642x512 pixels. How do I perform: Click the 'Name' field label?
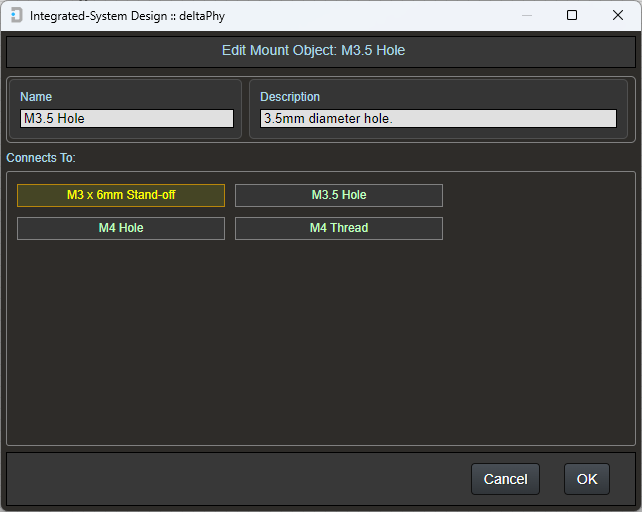[36, 97]
